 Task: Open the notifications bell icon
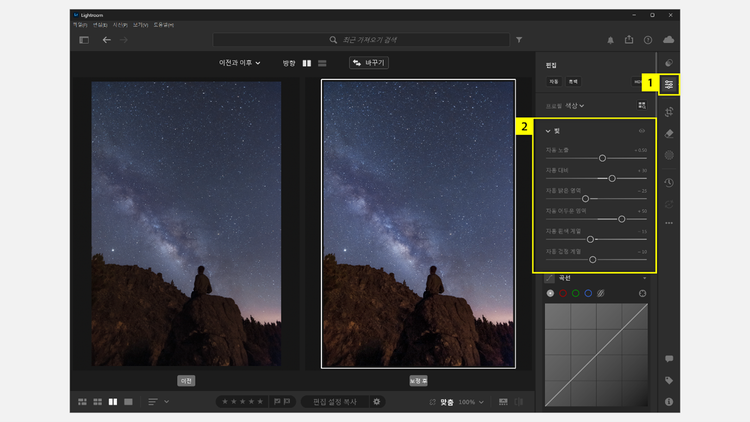611,40
